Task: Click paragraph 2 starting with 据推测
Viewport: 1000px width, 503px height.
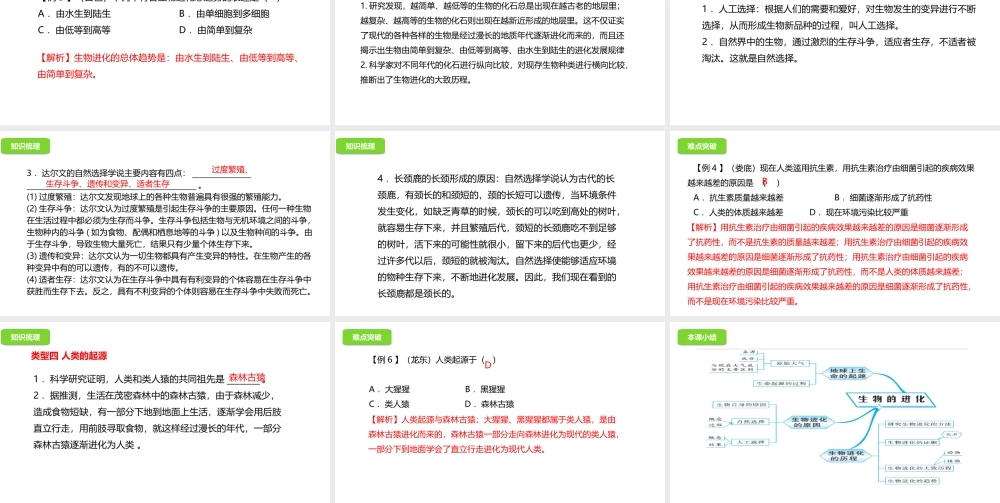Action: [x=158, y=420]
